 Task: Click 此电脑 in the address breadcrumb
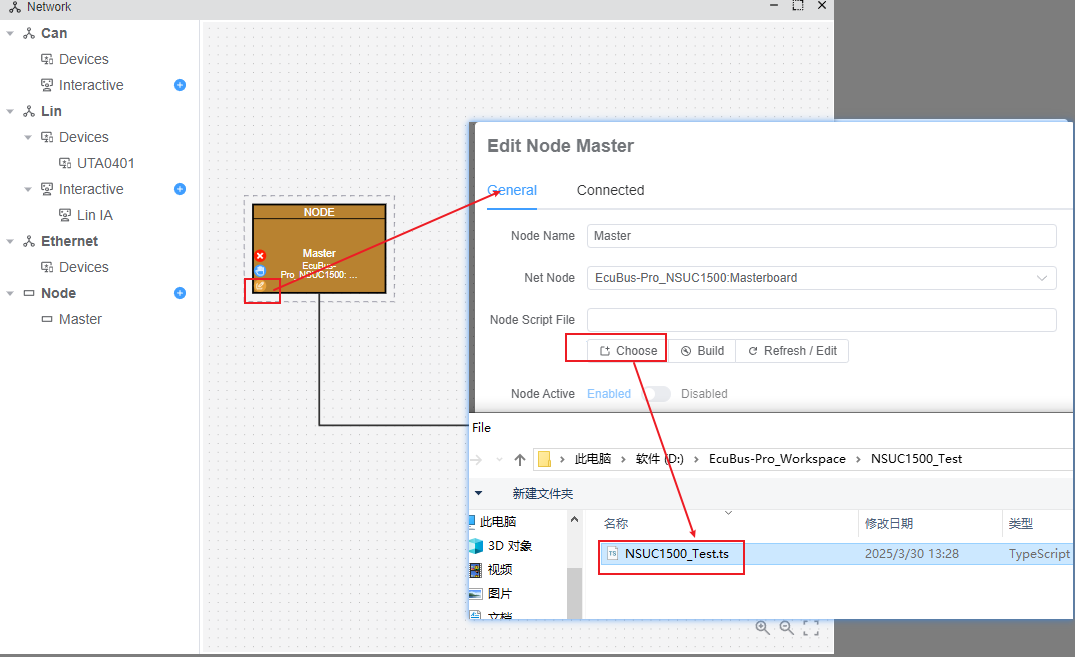point(592,459)
